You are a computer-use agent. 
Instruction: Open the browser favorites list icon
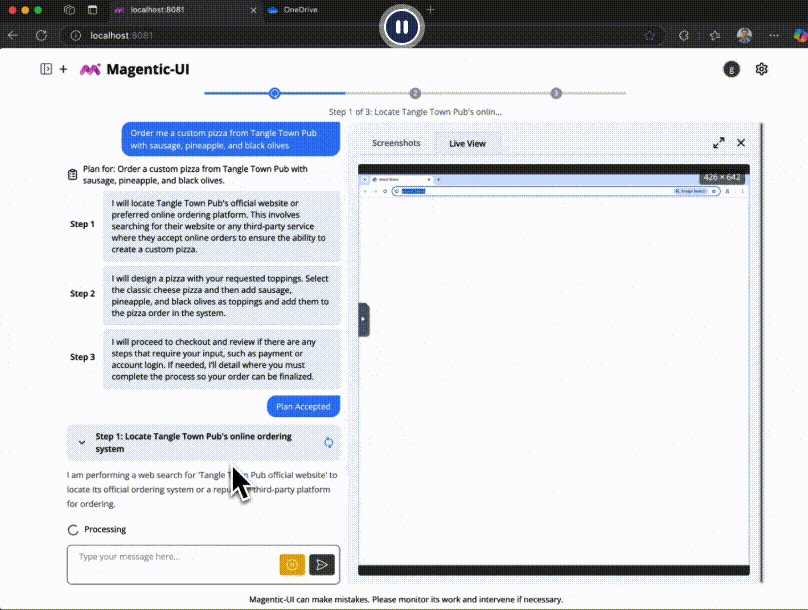[x=715, y=36]
